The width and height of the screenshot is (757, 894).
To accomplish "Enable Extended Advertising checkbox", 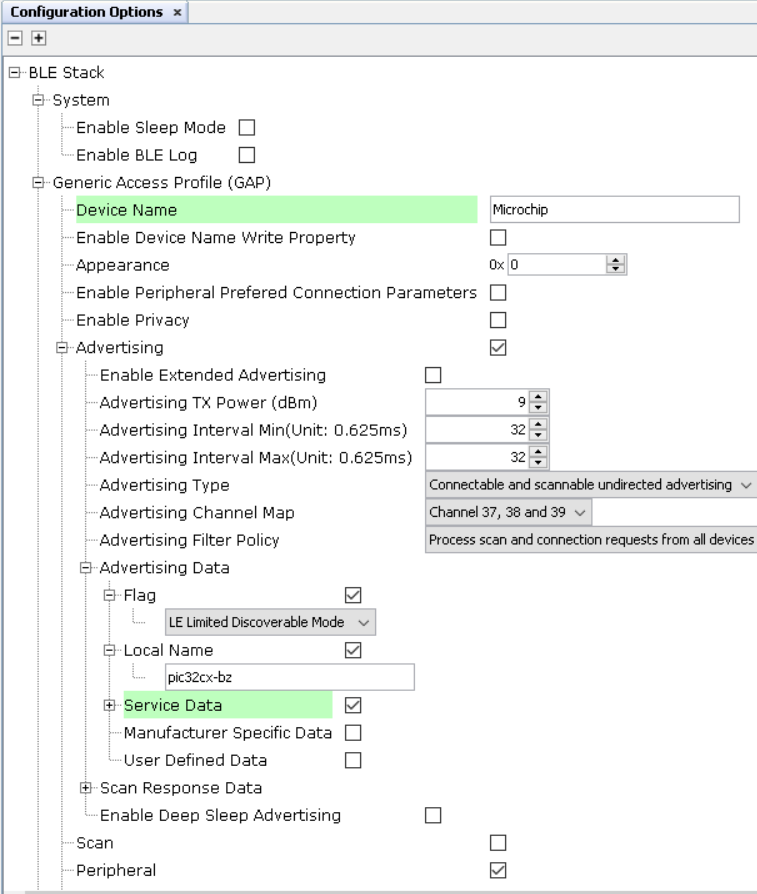I will coord(433,375).
